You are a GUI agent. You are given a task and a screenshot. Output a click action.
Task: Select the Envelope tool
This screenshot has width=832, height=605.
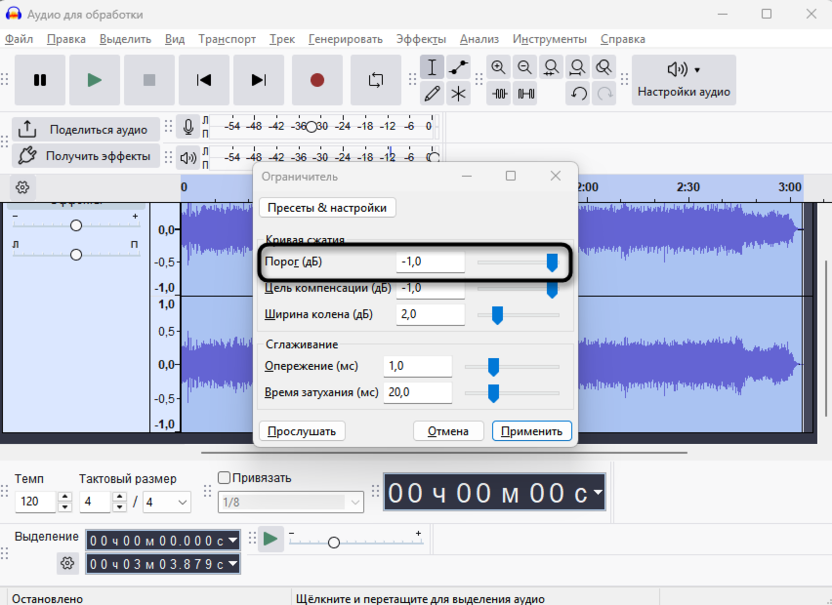point(460,67)
